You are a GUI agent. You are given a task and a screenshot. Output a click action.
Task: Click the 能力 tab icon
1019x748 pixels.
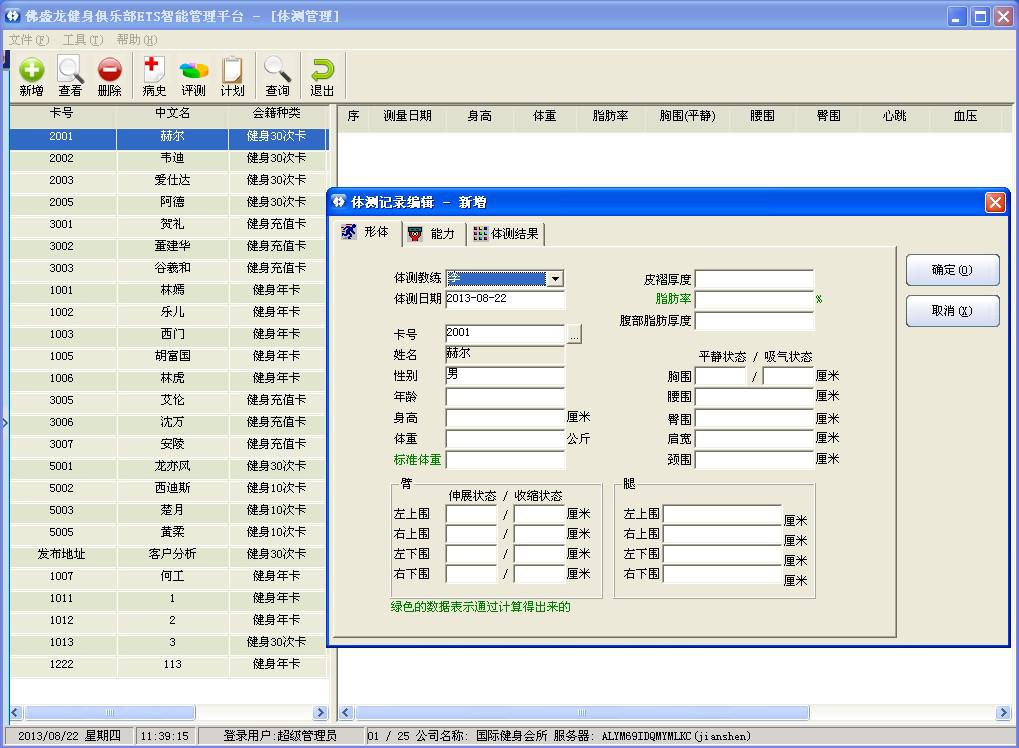point(415,234)
